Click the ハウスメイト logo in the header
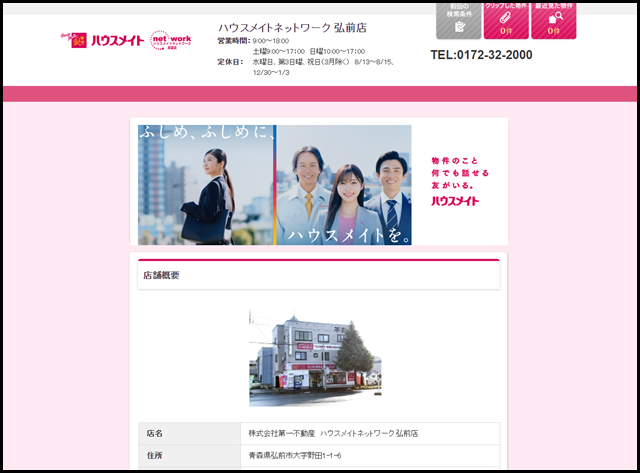 coord(102,40)
